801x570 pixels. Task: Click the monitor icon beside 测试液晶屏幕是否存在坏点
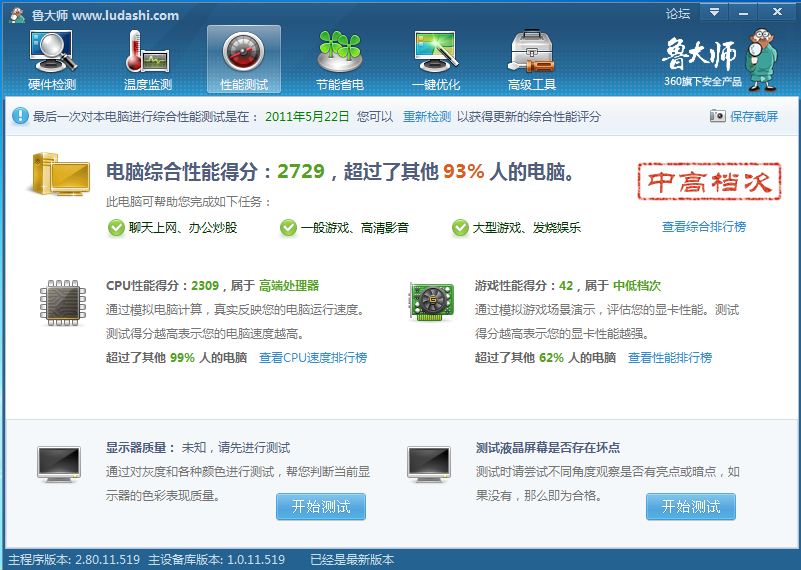coord(429,464)
